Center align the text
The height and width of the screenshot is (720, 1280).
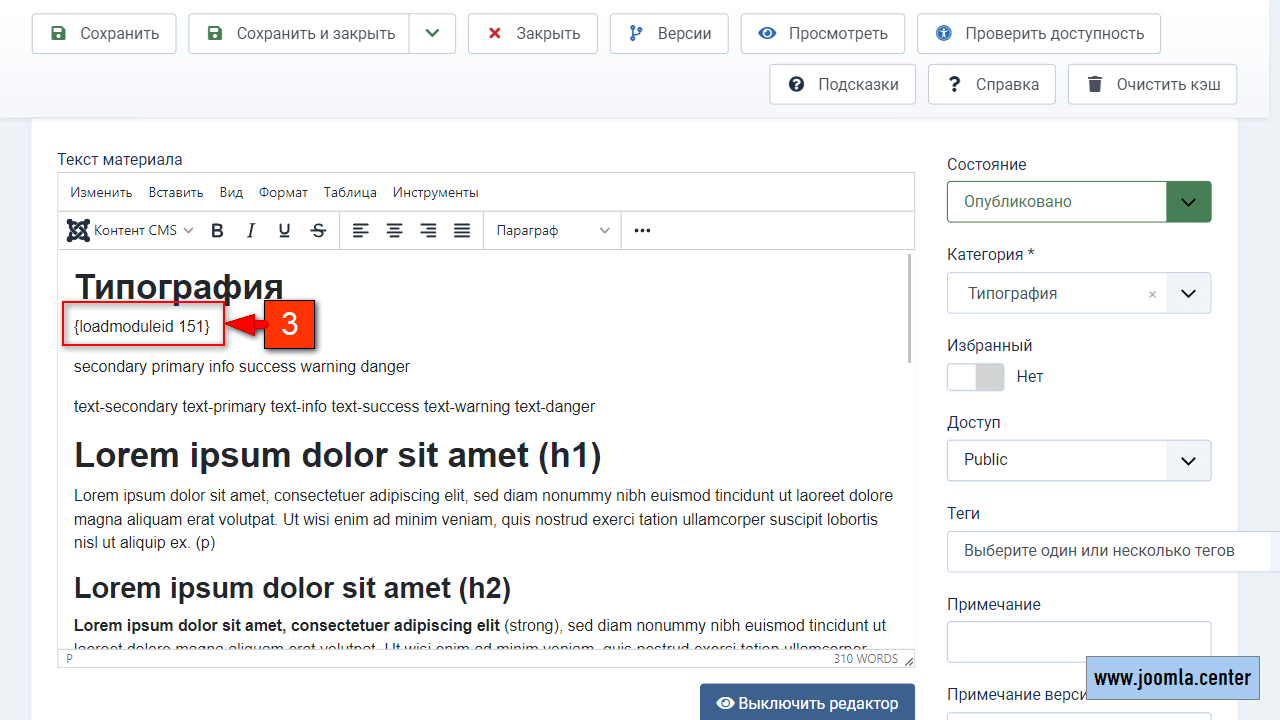tap(395, 231)
